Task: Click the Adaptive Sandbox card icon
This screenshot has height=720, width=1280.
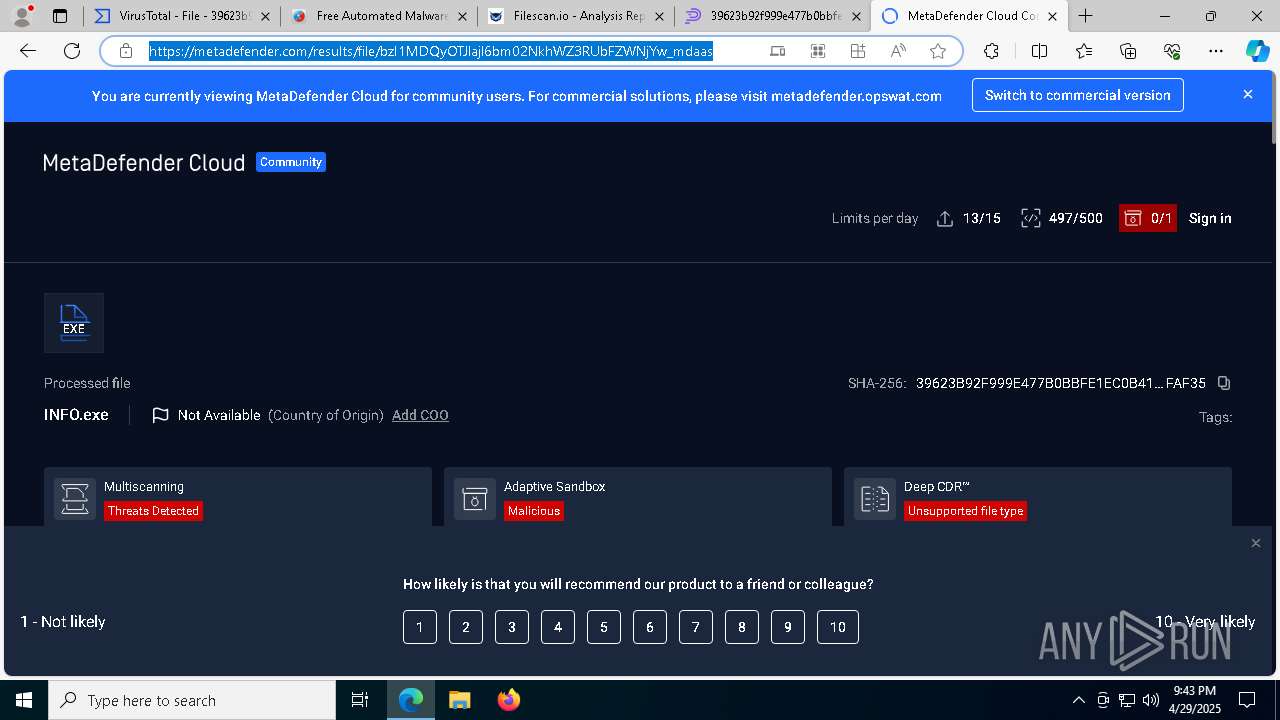Action: (475, 498)
